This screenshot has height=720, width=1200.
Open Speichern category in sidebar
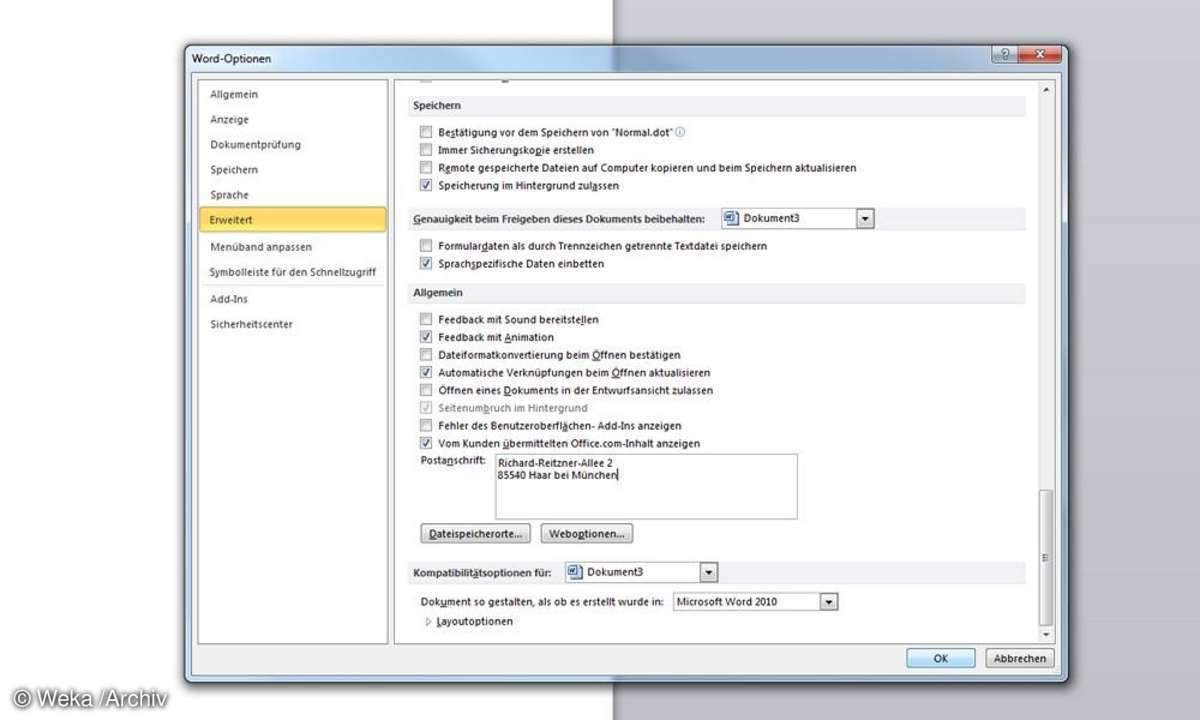pyautogui.click(x=291, y=170)
